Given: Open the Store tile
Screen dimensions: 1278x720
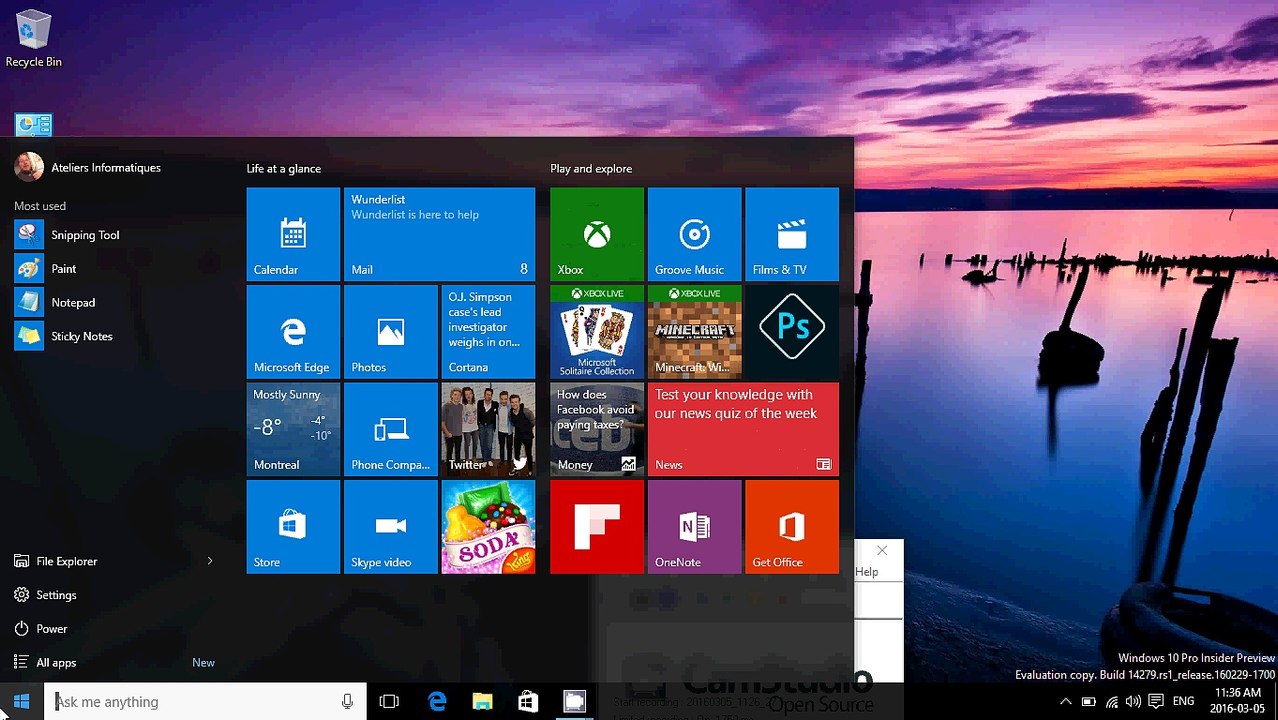Looking at the screenshot, I should (293, 527).
